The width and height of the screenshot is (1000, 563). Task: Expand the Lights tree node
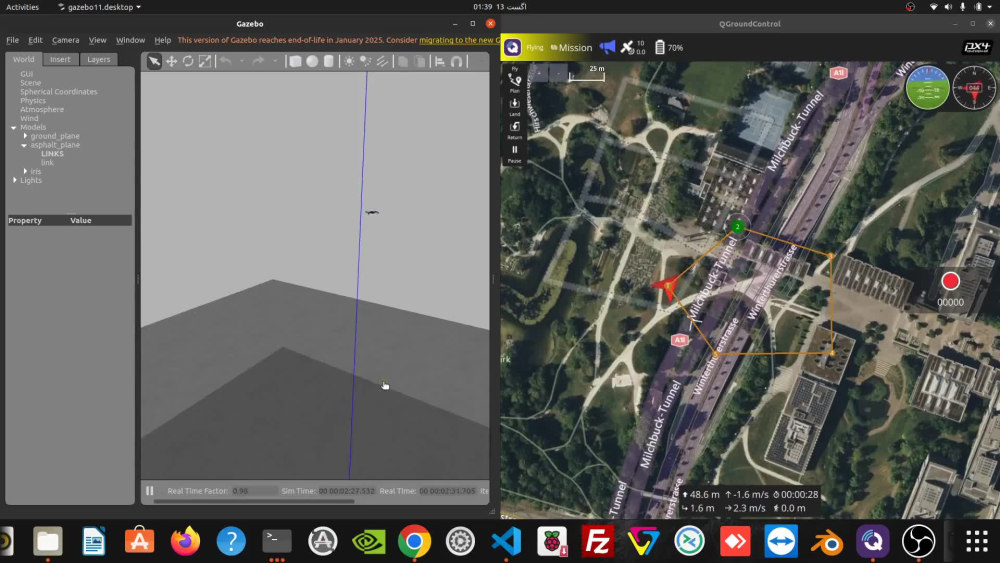(x=15, y=180)
